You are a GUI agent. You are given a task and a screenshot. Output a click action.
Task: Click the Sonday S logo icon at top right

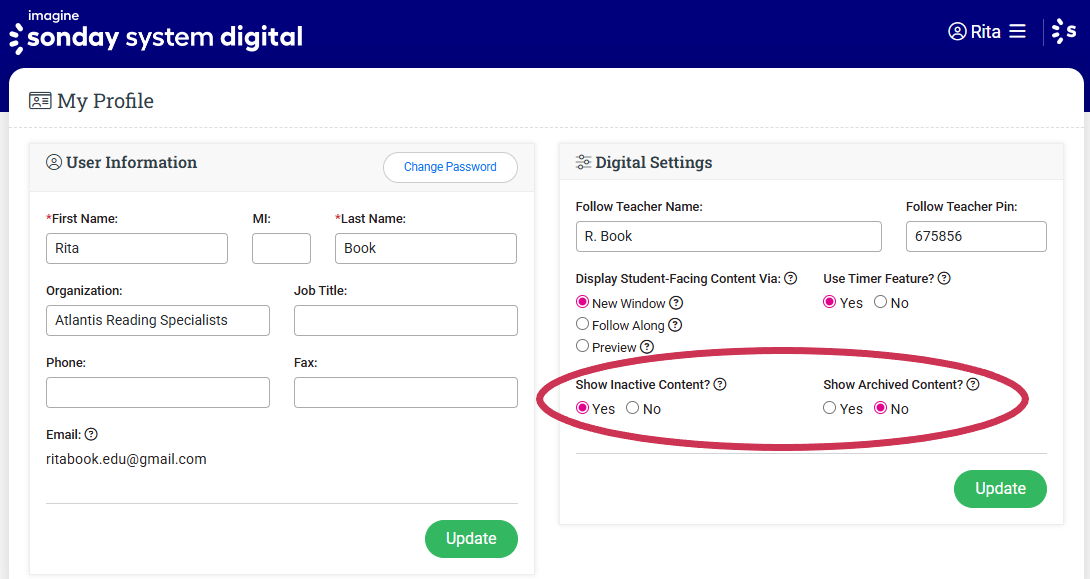click(1064, 32)
